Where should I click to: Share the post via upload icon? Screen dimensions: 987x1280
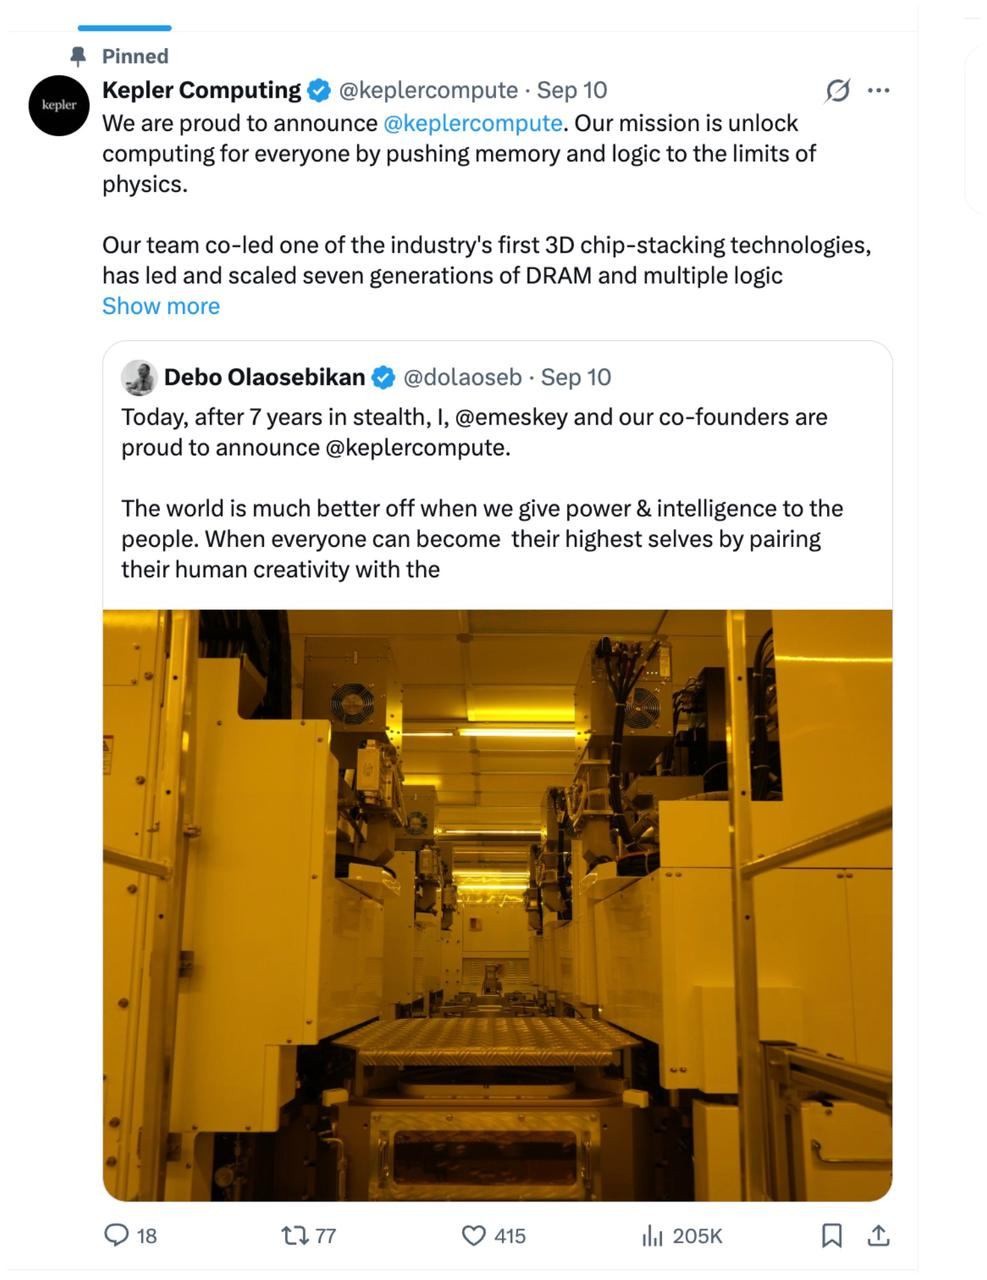(878, 1236)
